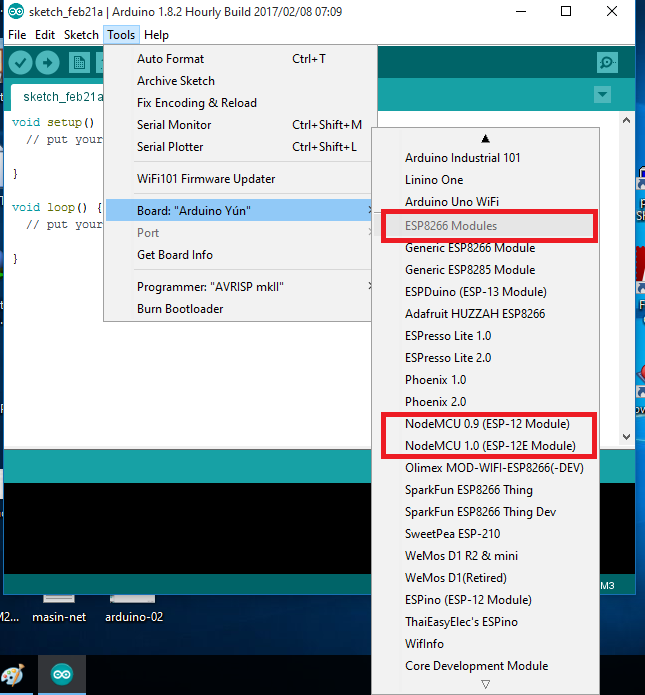Choose ESPino (ESP-12 Module) board
Screen dimensions: 645x695
tap(485, 600)
